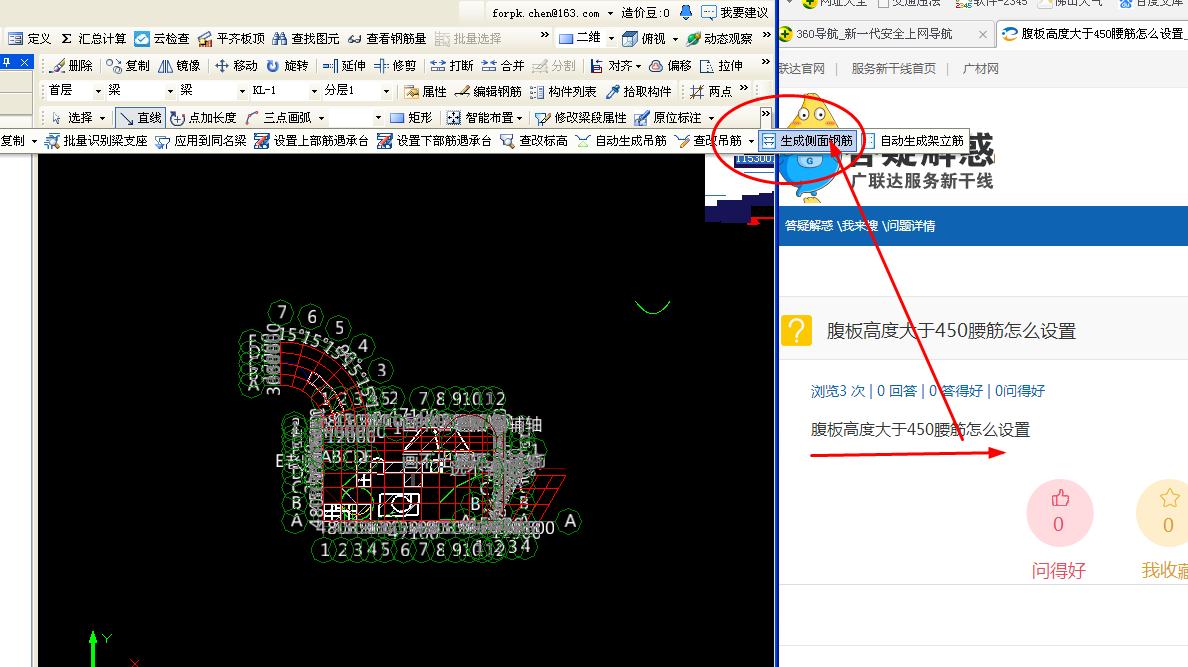This screenshot has width=1188, height=667.
Task: Open the 分层1 layer dropdown
Action: pos(386,91)
